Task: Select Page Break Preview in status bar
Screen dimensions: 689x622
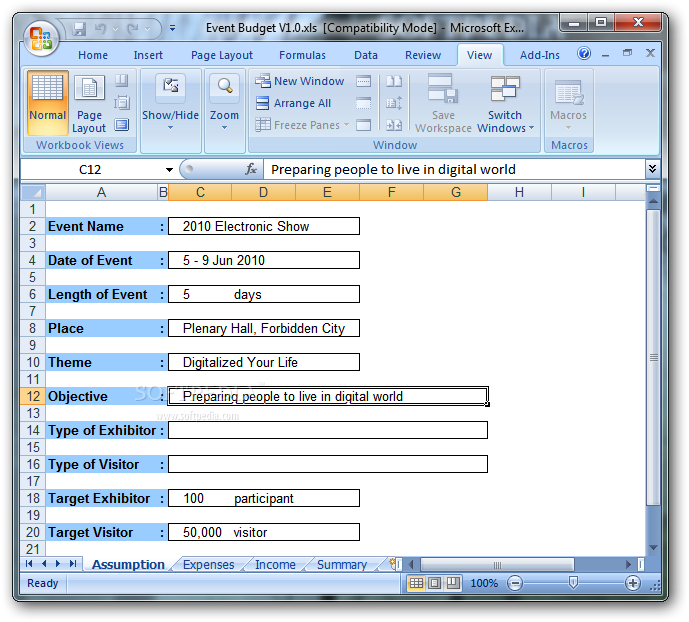Action: (x=453, y=583)
